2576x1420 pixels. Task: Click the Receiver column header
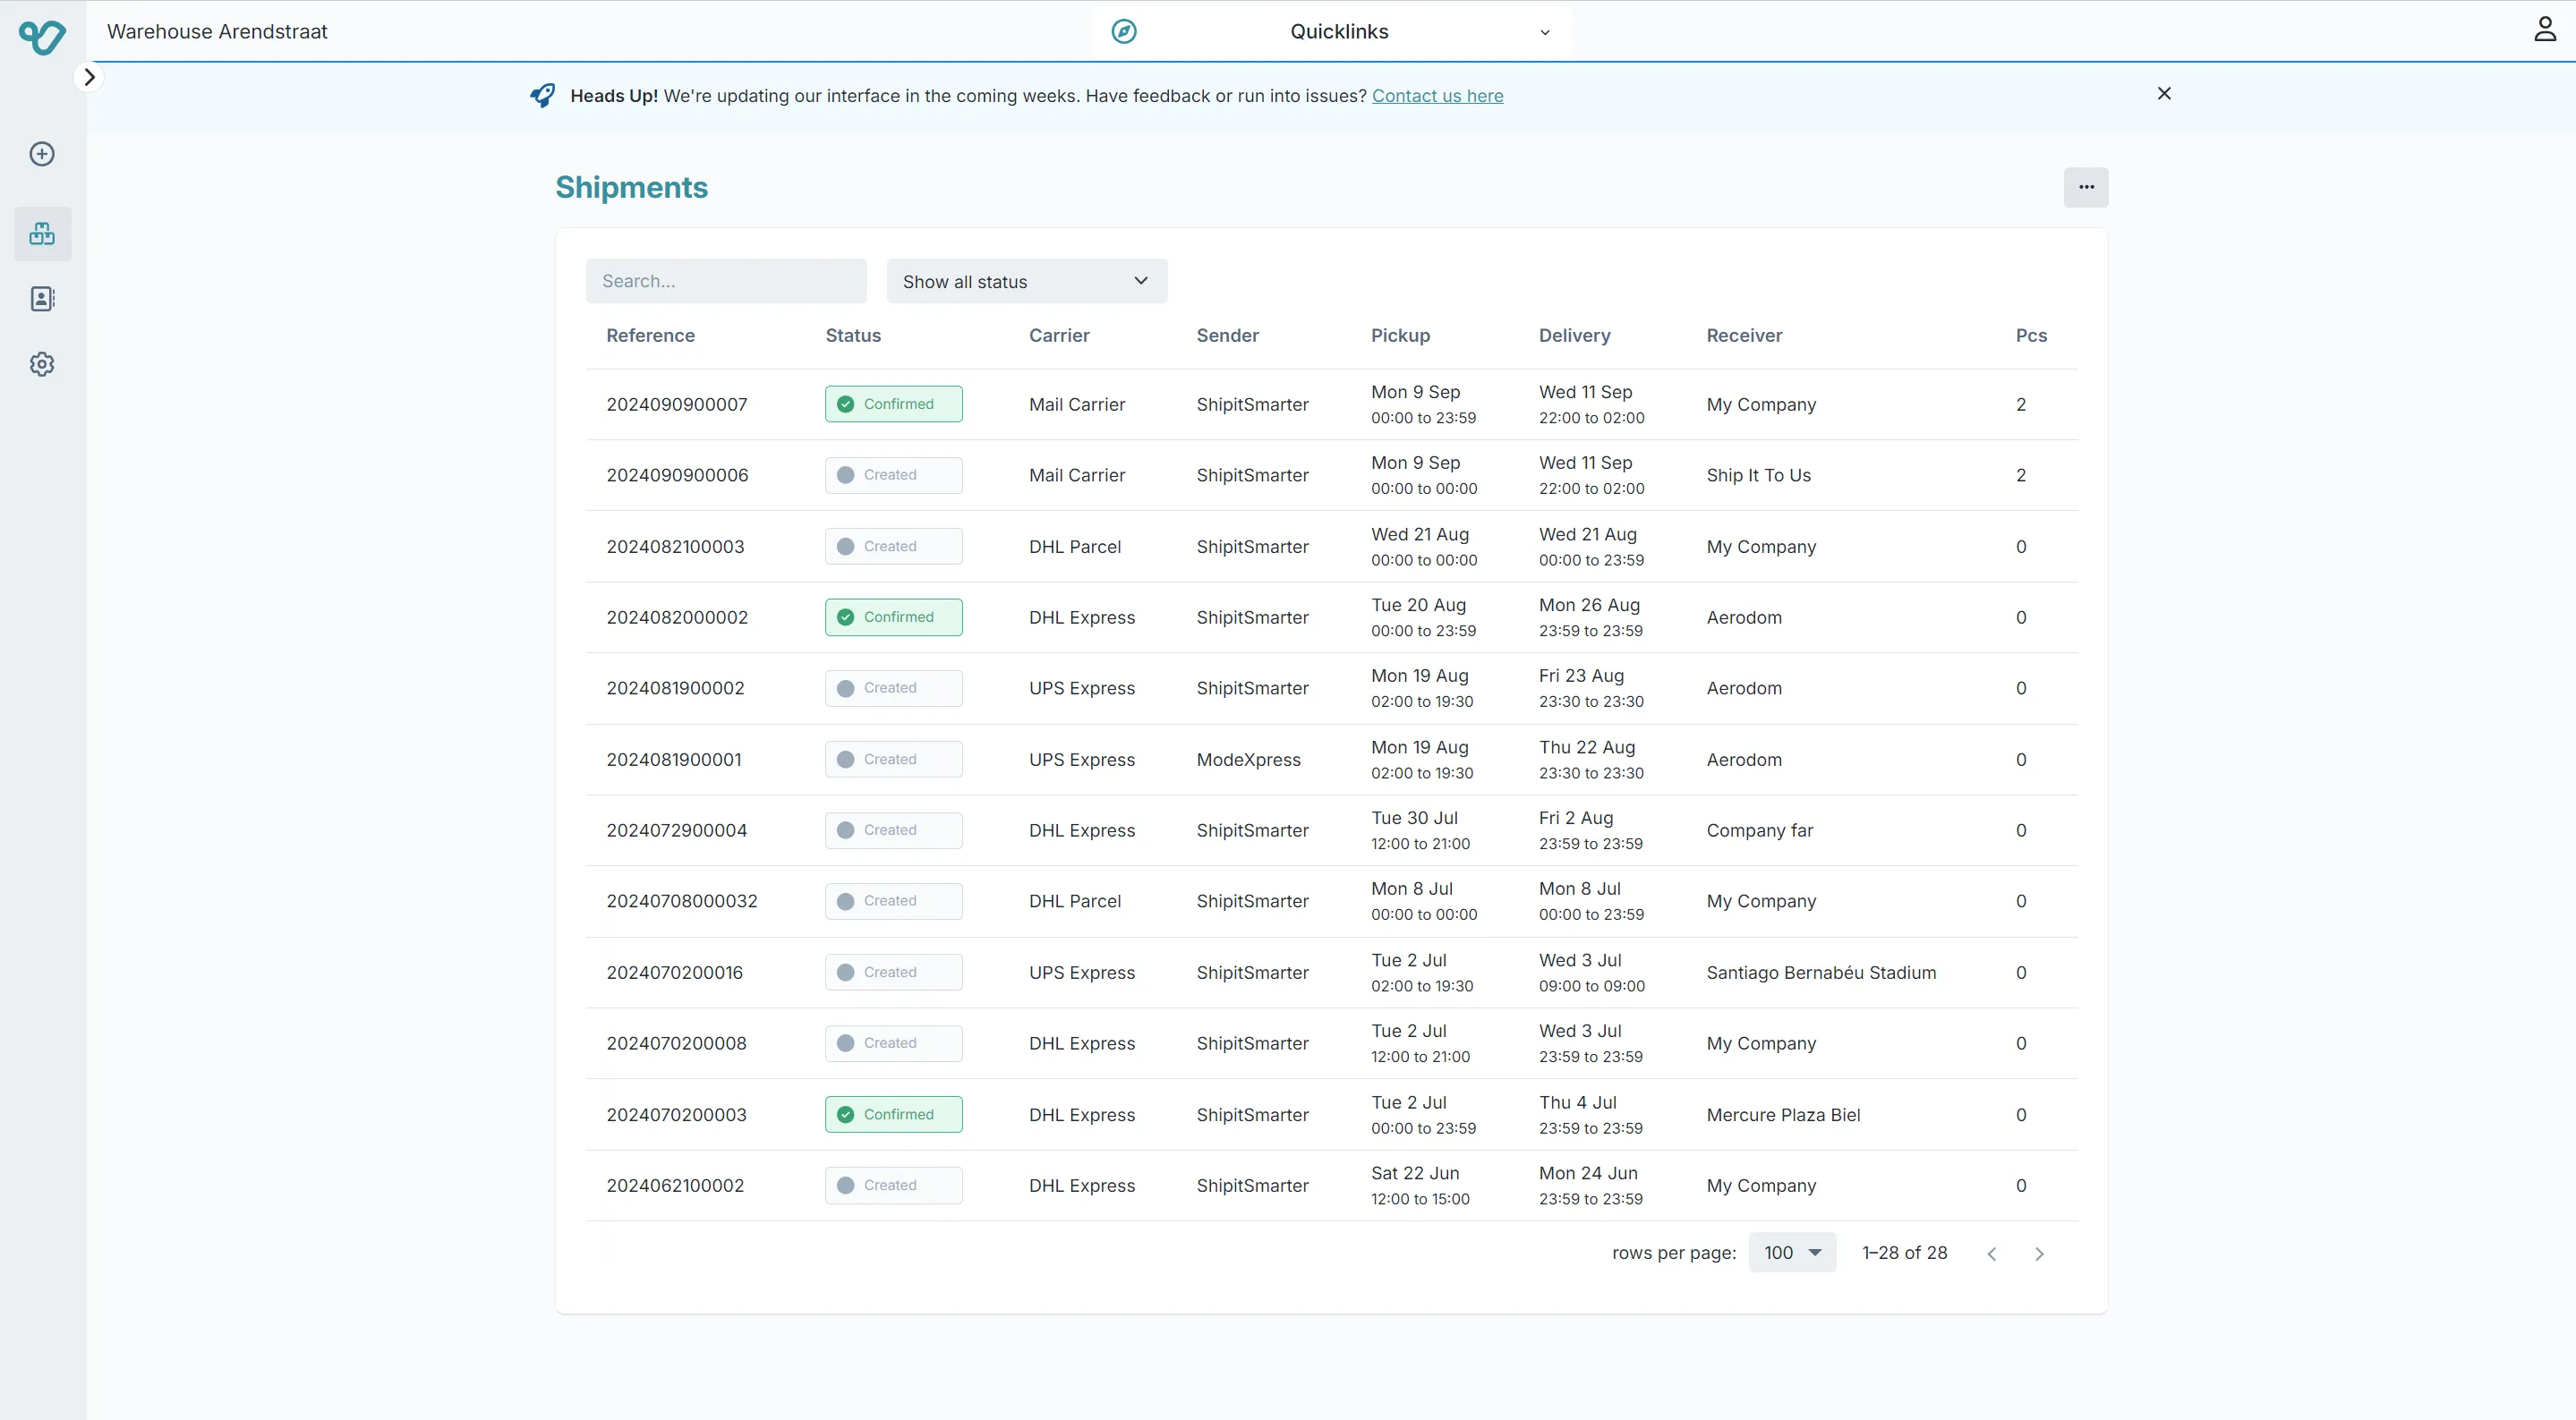point(1744,336)
